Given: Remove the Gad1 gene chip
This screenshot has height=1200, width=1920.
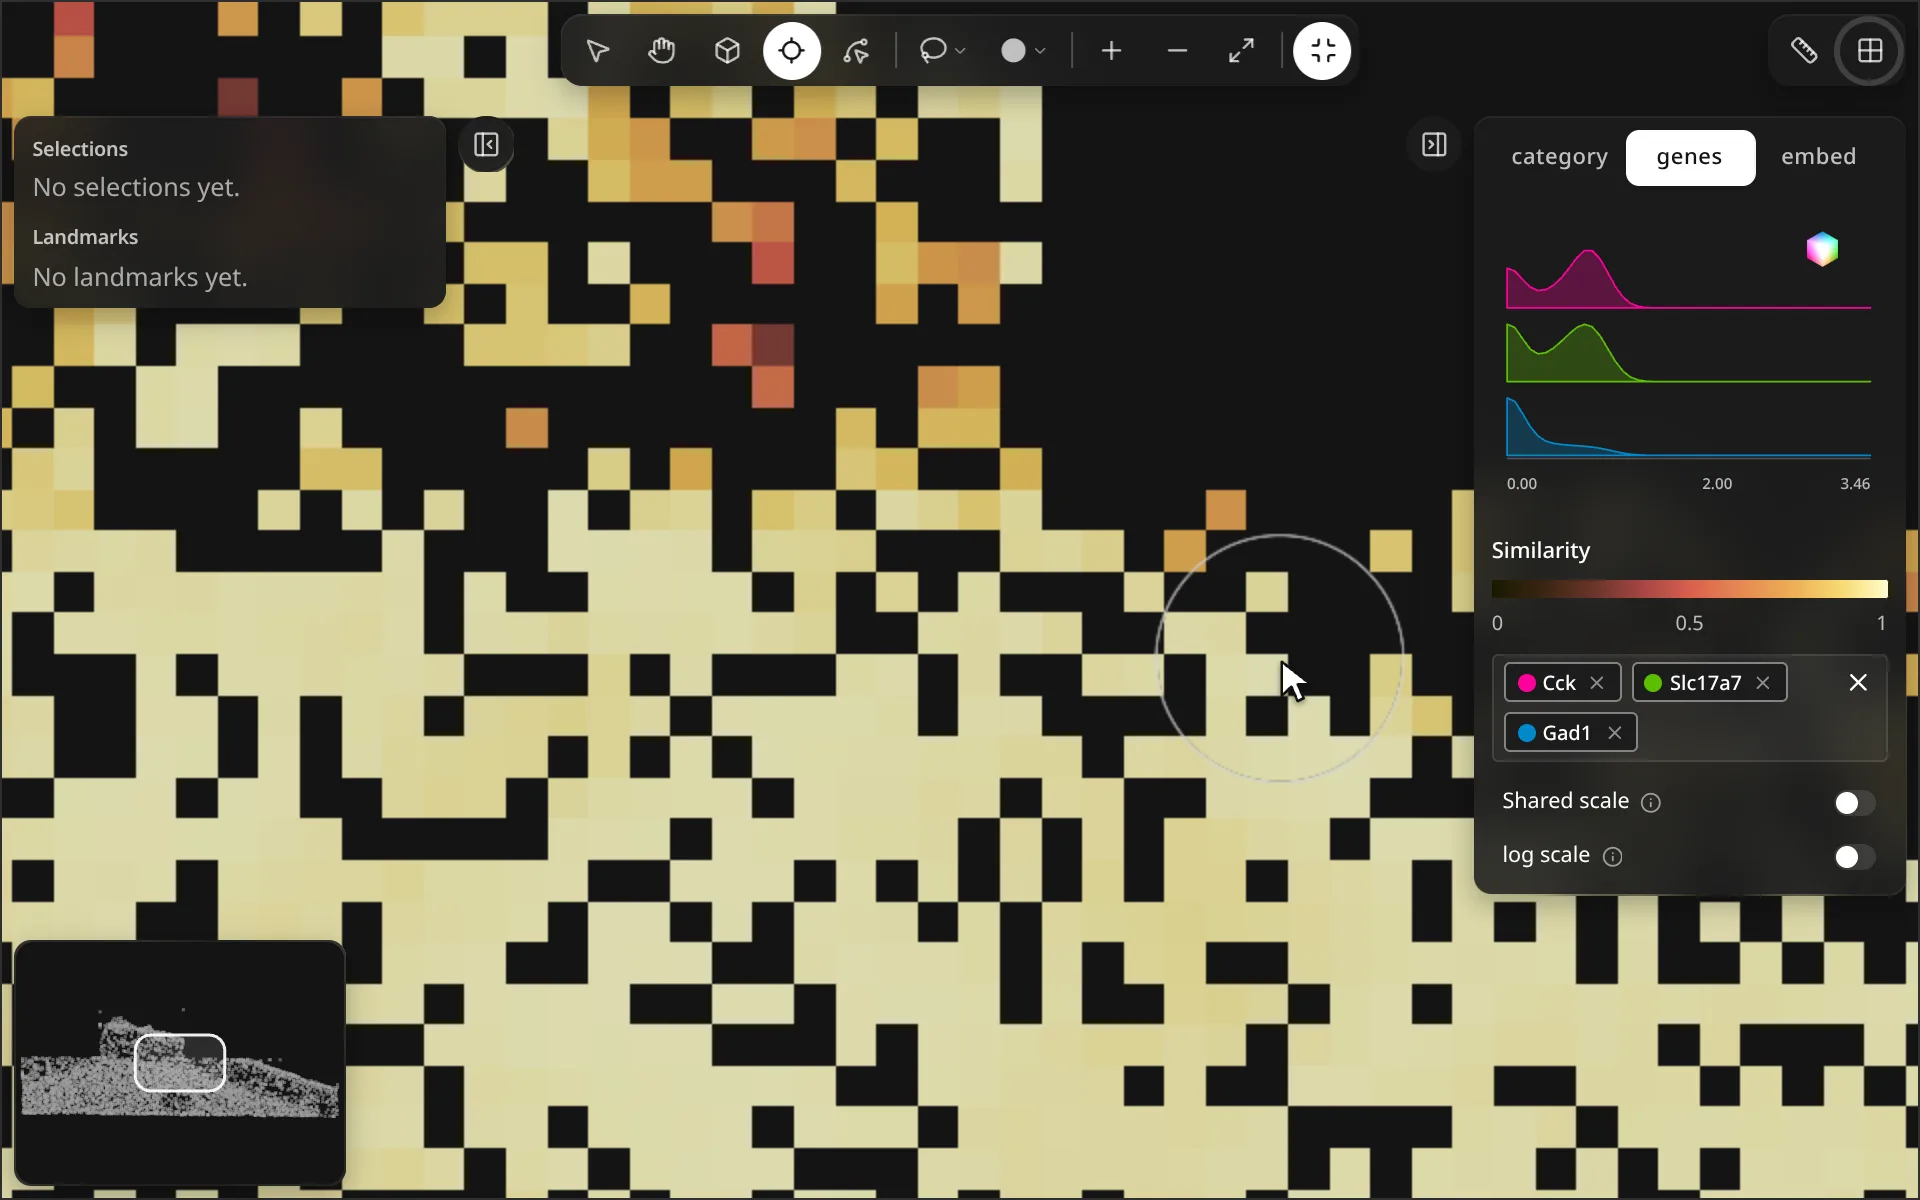Looking at the screenshot, I should 1615,733.
